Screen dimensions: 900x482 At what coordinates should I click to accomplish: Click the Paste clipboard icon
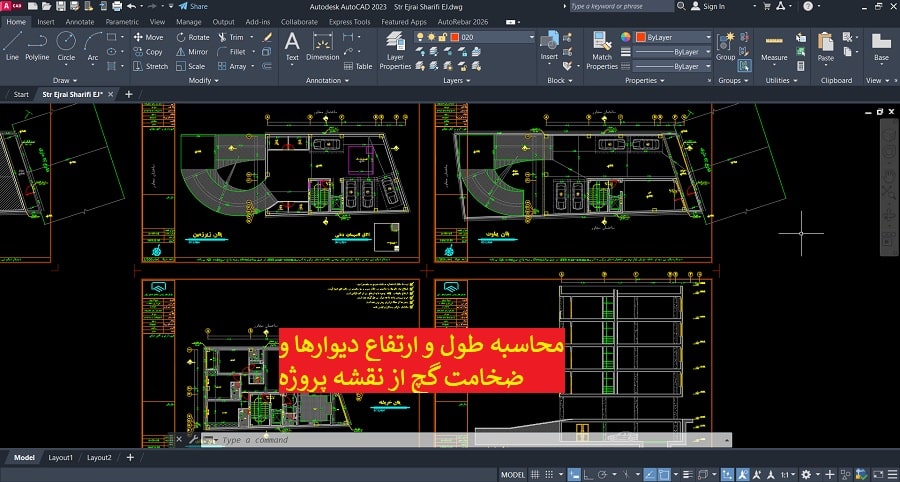coord(826,46)
